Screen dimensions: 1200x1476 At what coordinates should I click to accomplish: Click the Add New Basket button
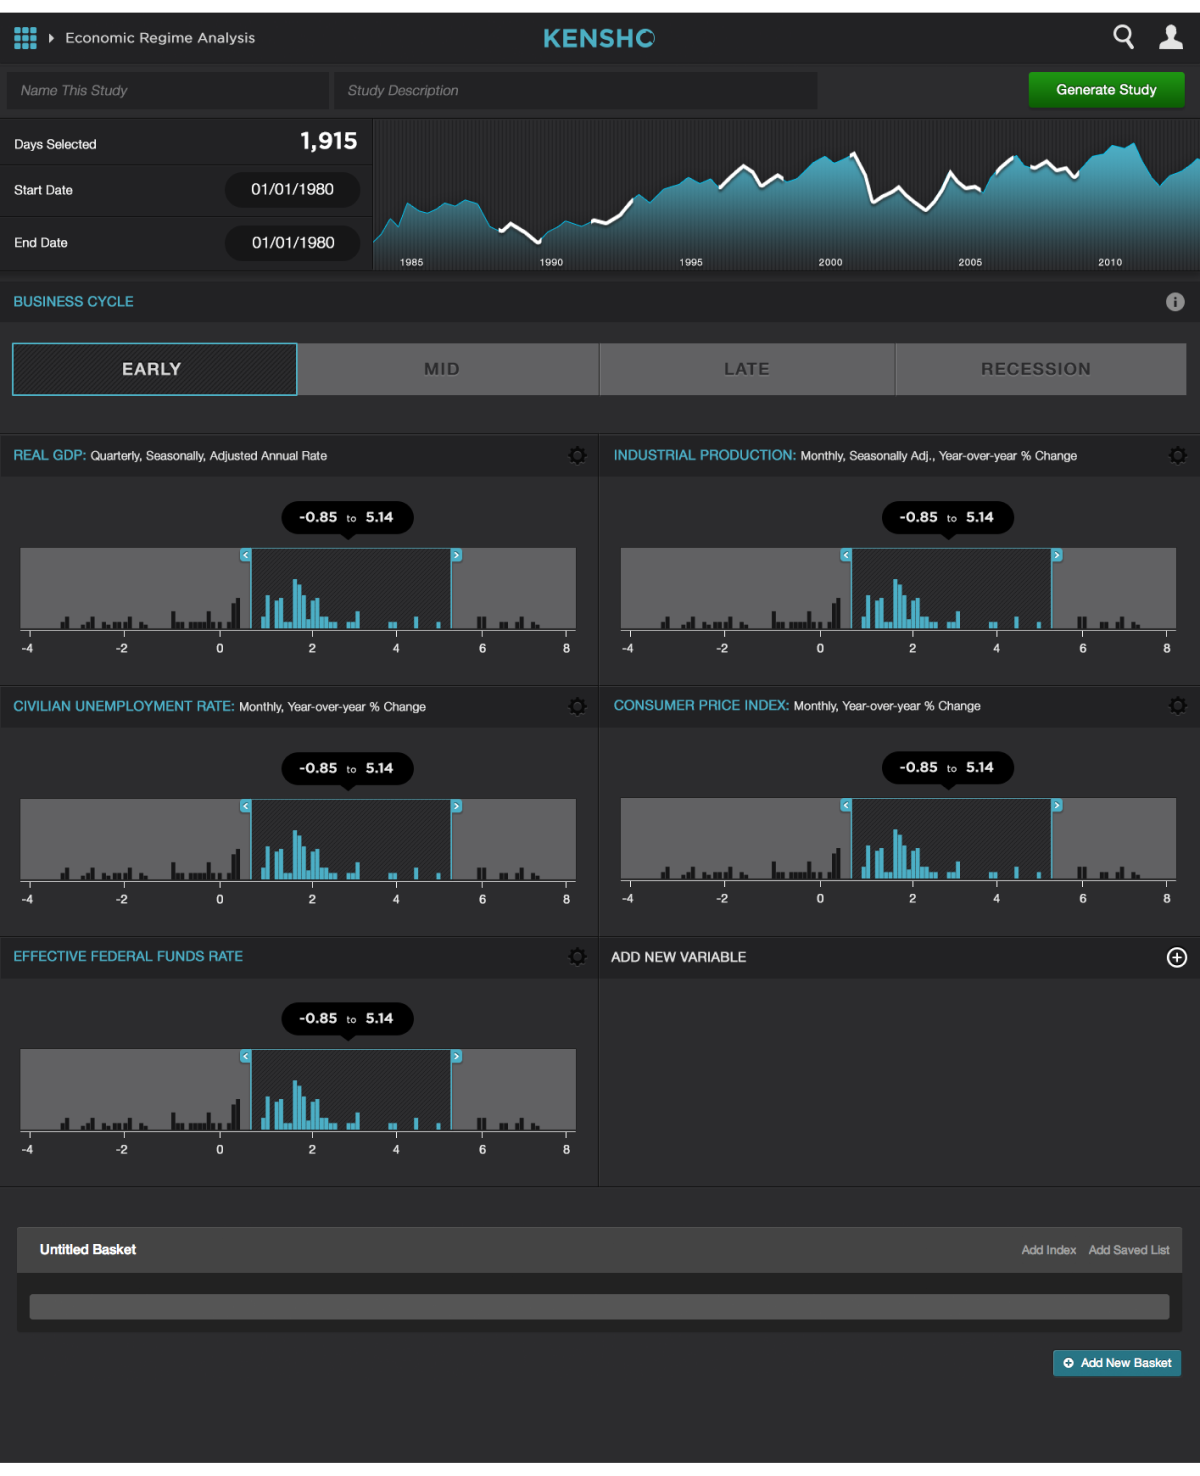pyautogui.click(x=1117, y=1363)
